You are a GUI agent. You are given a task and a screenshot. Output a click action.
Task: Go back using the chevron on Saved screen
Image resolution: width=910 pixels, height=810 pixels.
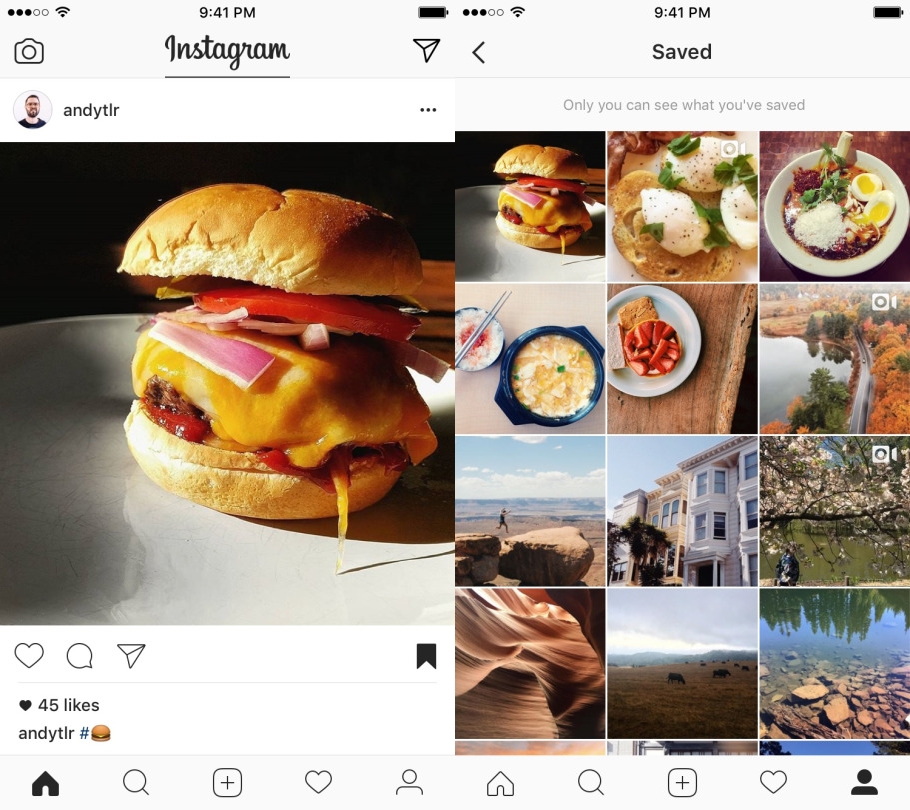[x=478, y=52]
